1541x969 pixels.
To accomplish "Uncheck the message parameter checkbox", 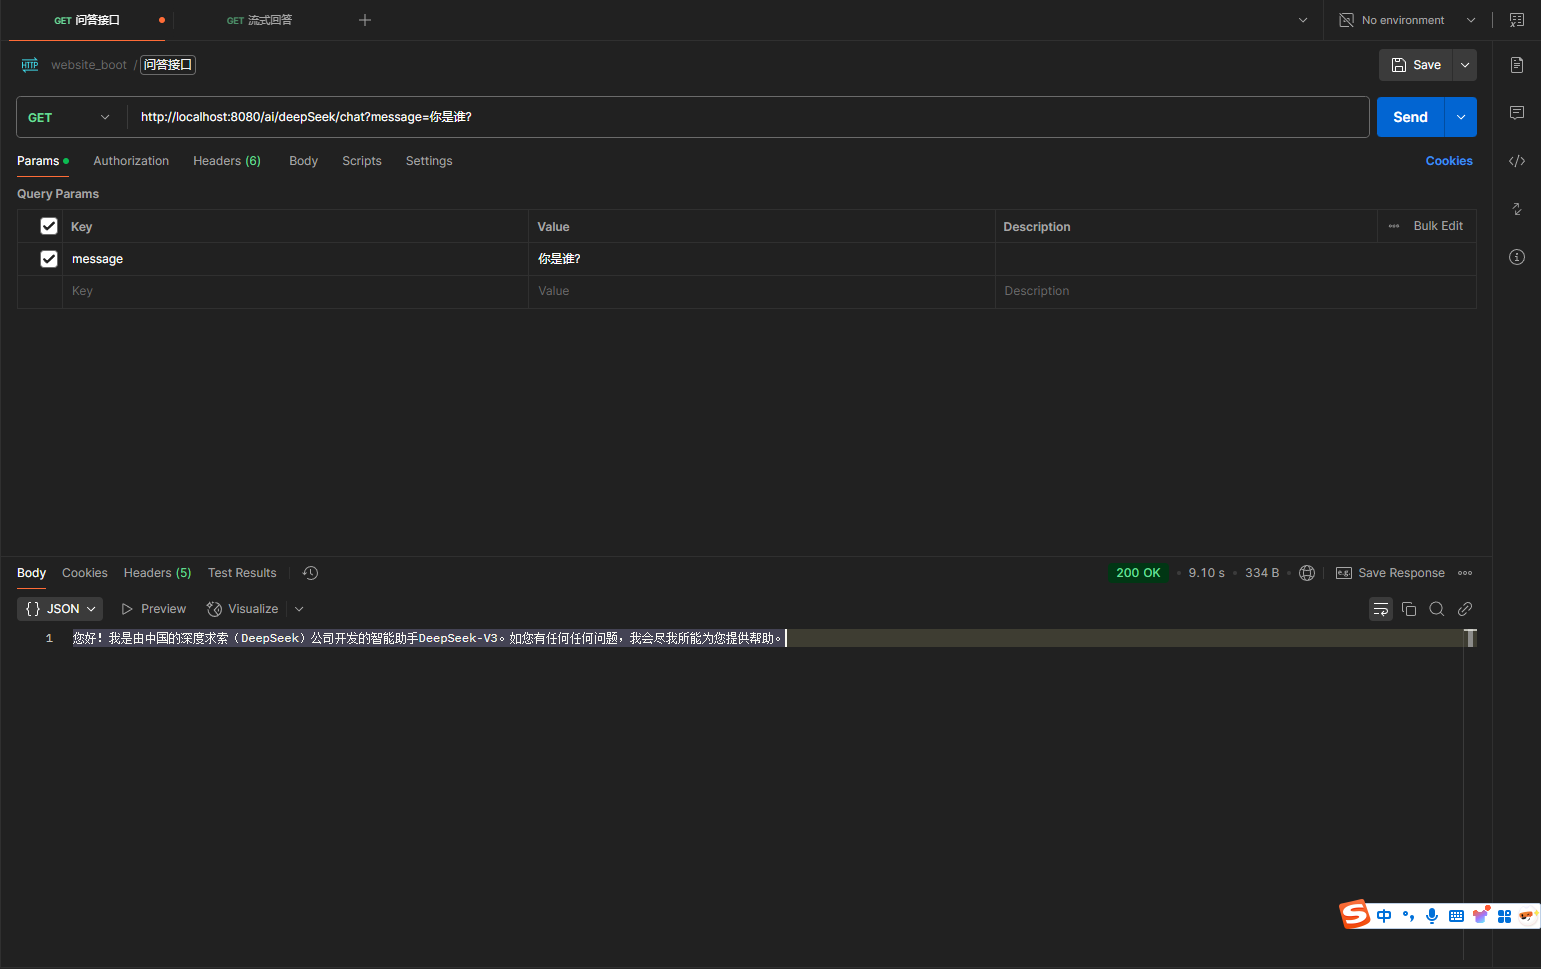I will [x=49, y=259].
